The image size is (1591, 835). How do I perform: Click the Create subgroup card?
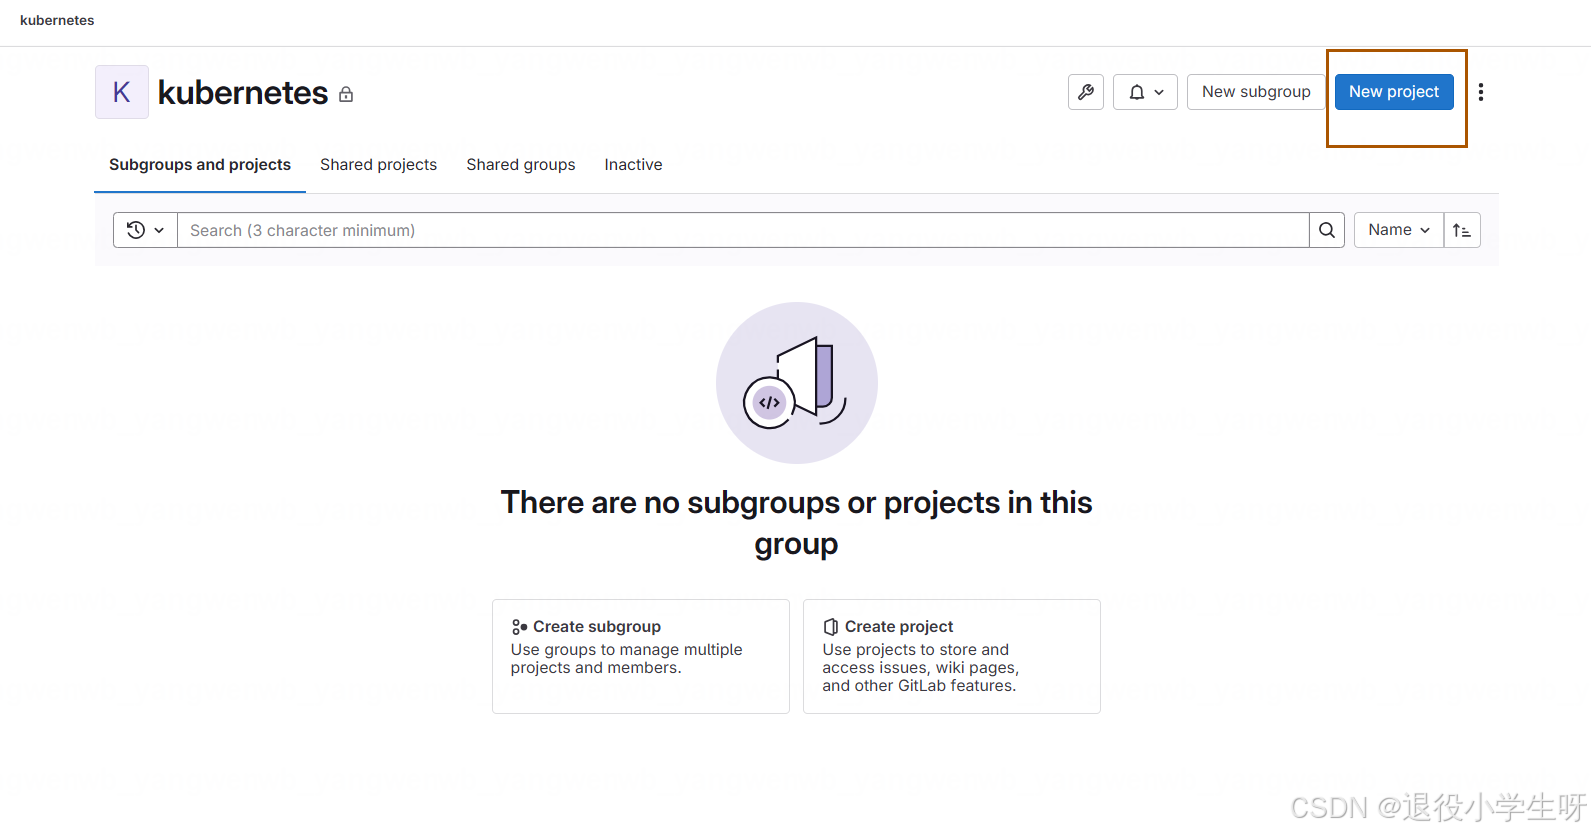click(x=641, y=656)
